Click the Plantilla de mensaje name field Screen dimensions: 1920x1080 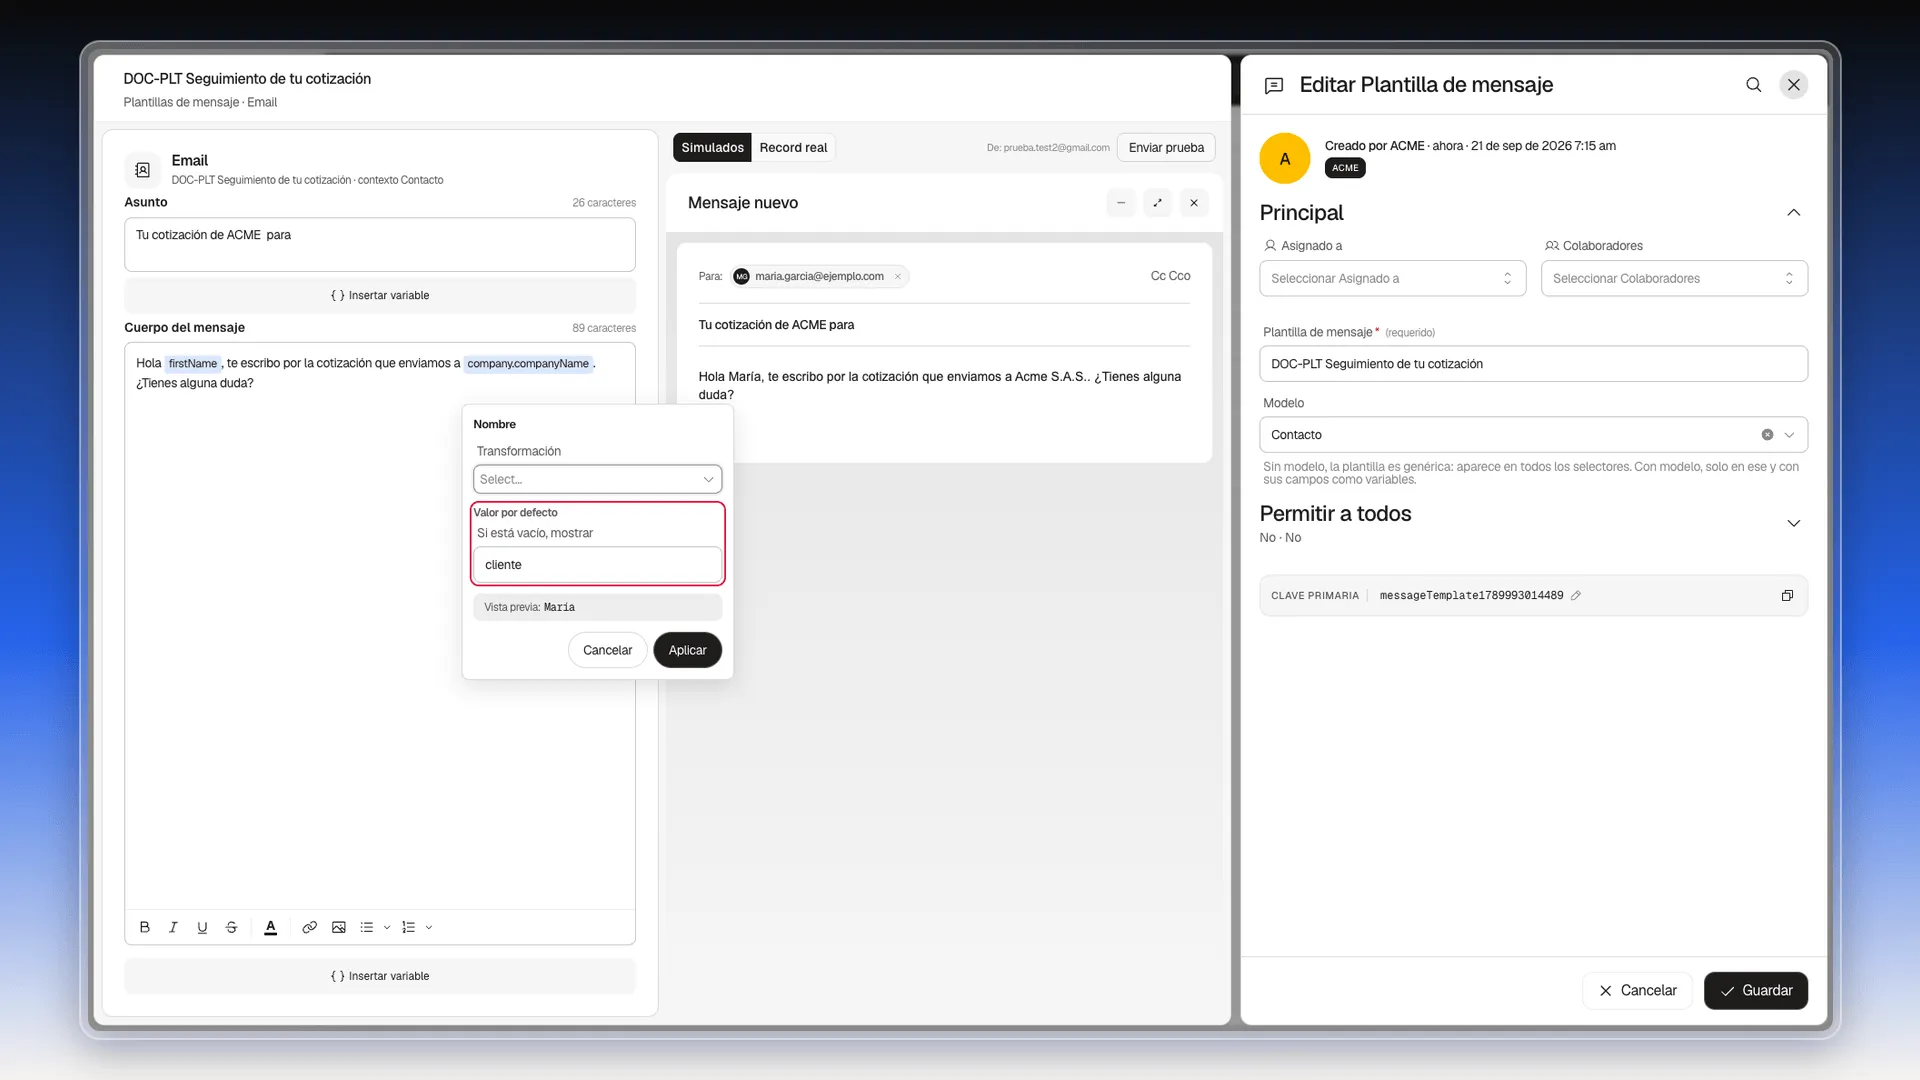pyautogui.click(x=1533, y=364)
